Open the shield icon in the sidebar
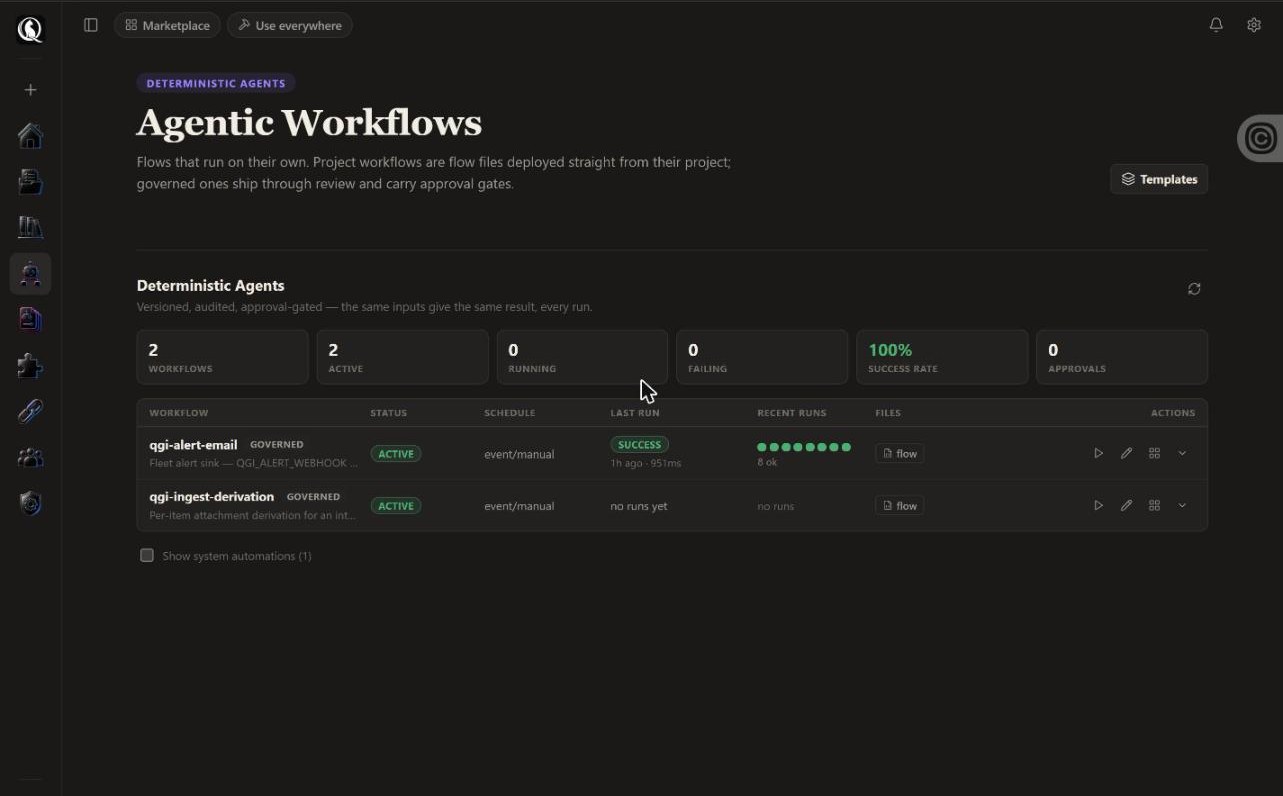Screen dimensions: 1283x796 pos(30,503)
